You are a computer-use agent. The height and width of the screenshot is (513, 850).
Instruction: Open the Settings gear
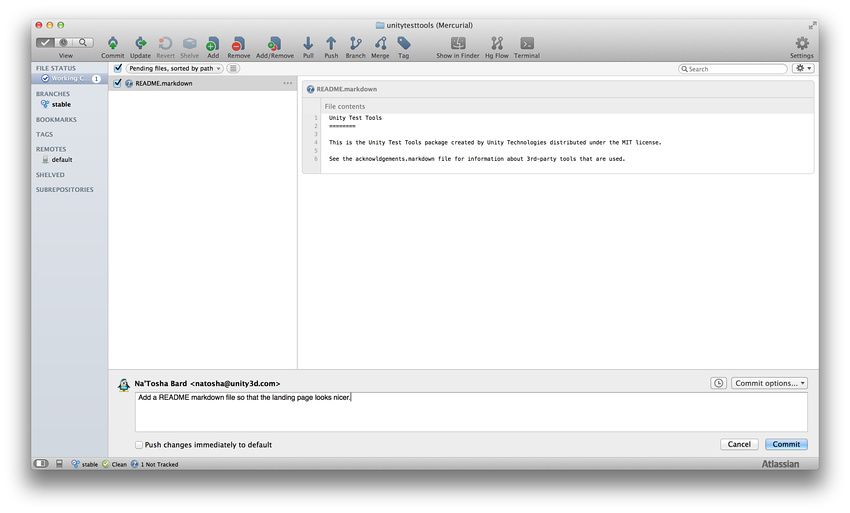point(801,44)
